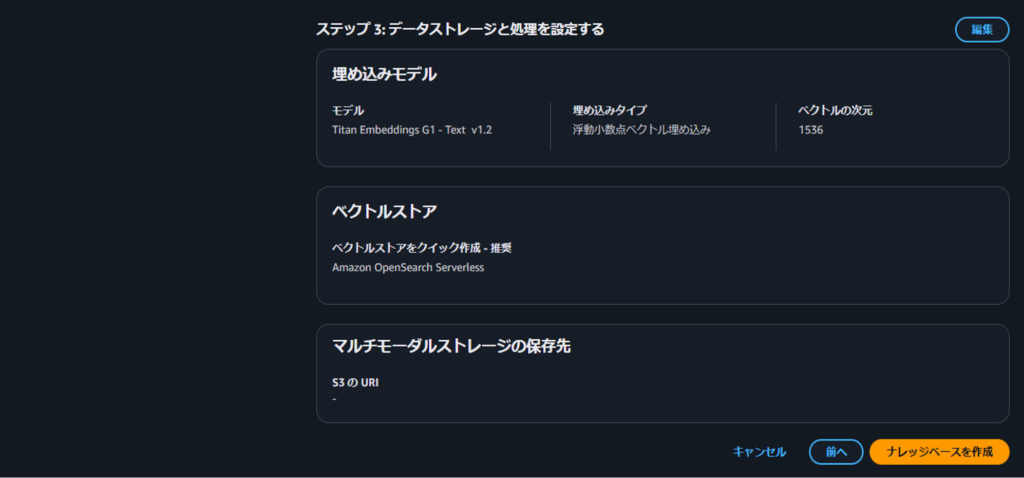Click the キャンセル link

point(759,452)
